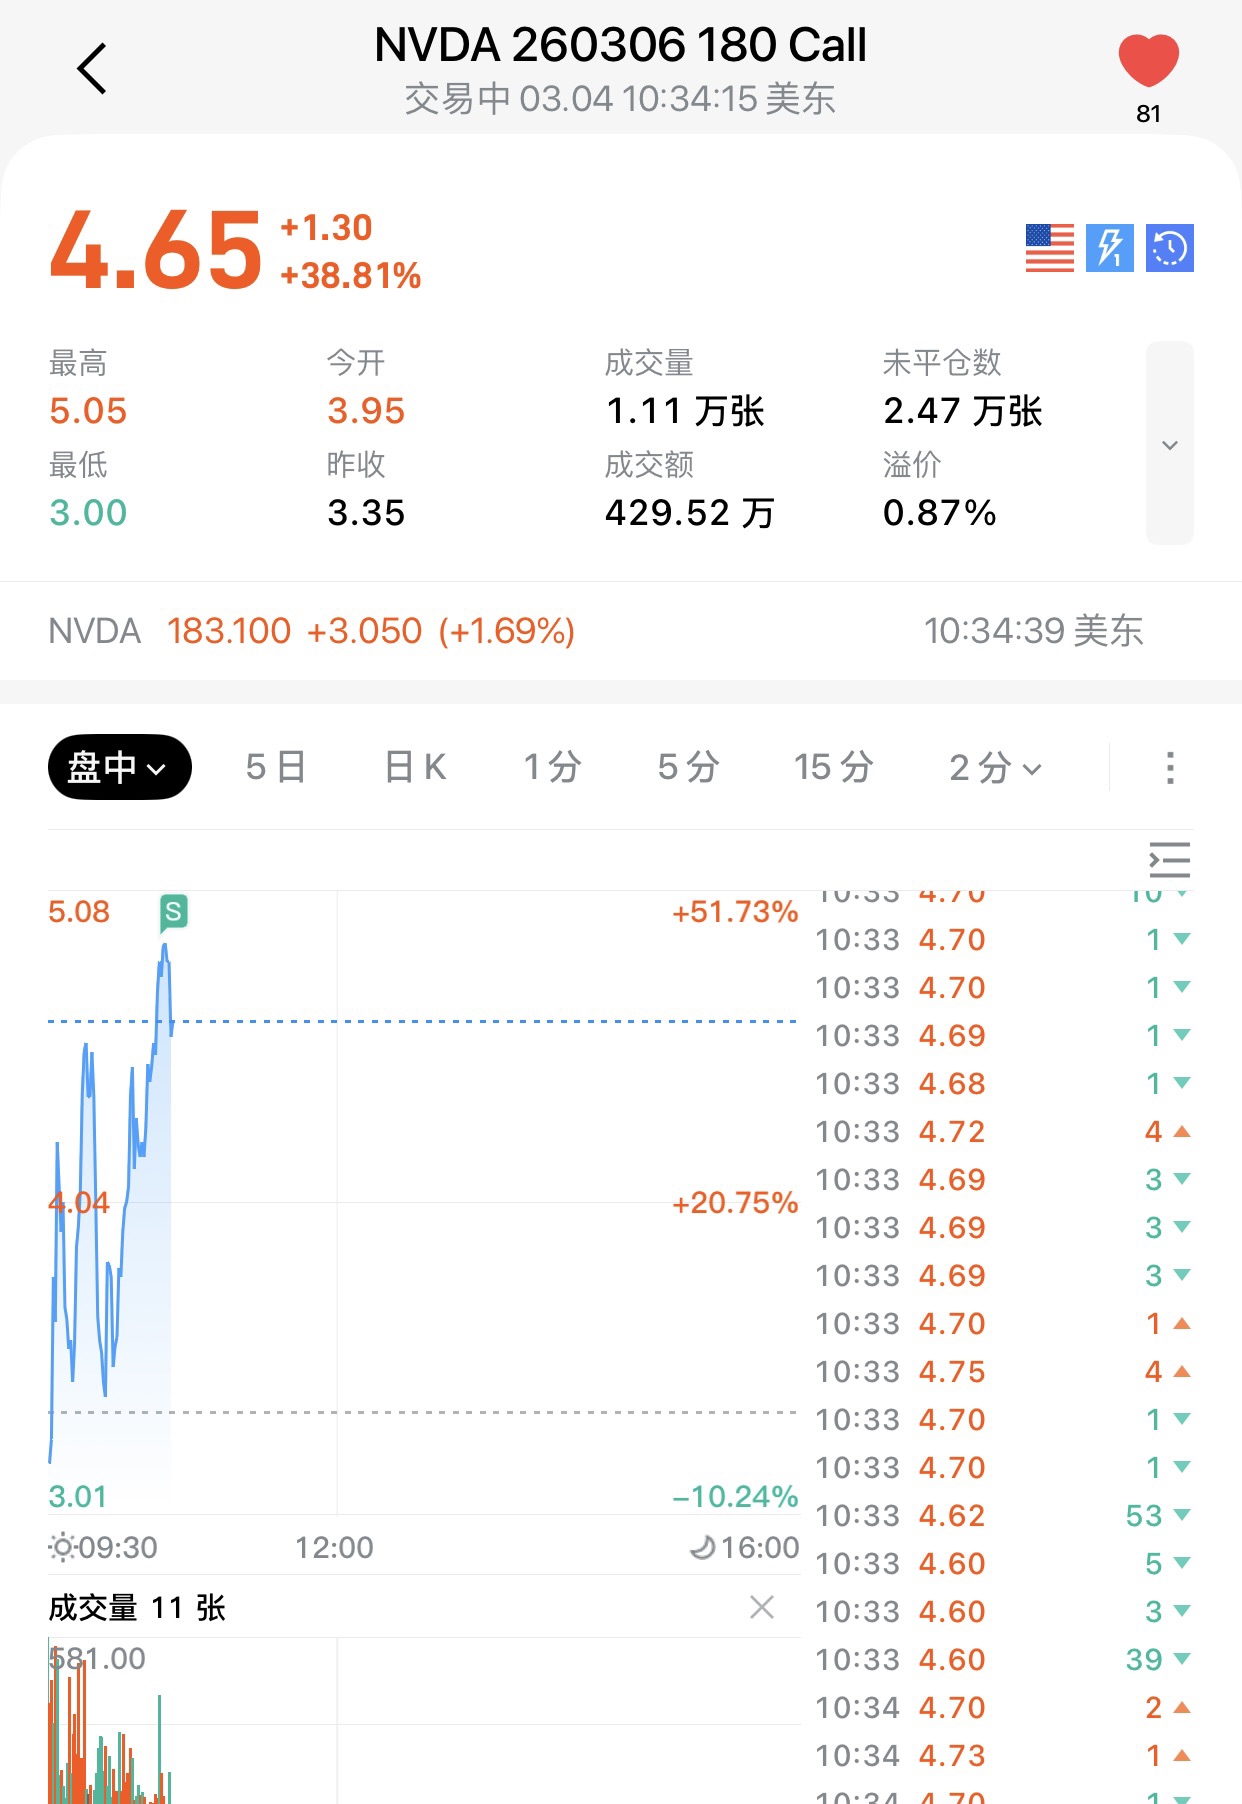Select the 1分 chart interval
Image resolution: width=1242 pixels, height=1804 pixels.
(552, 767)
